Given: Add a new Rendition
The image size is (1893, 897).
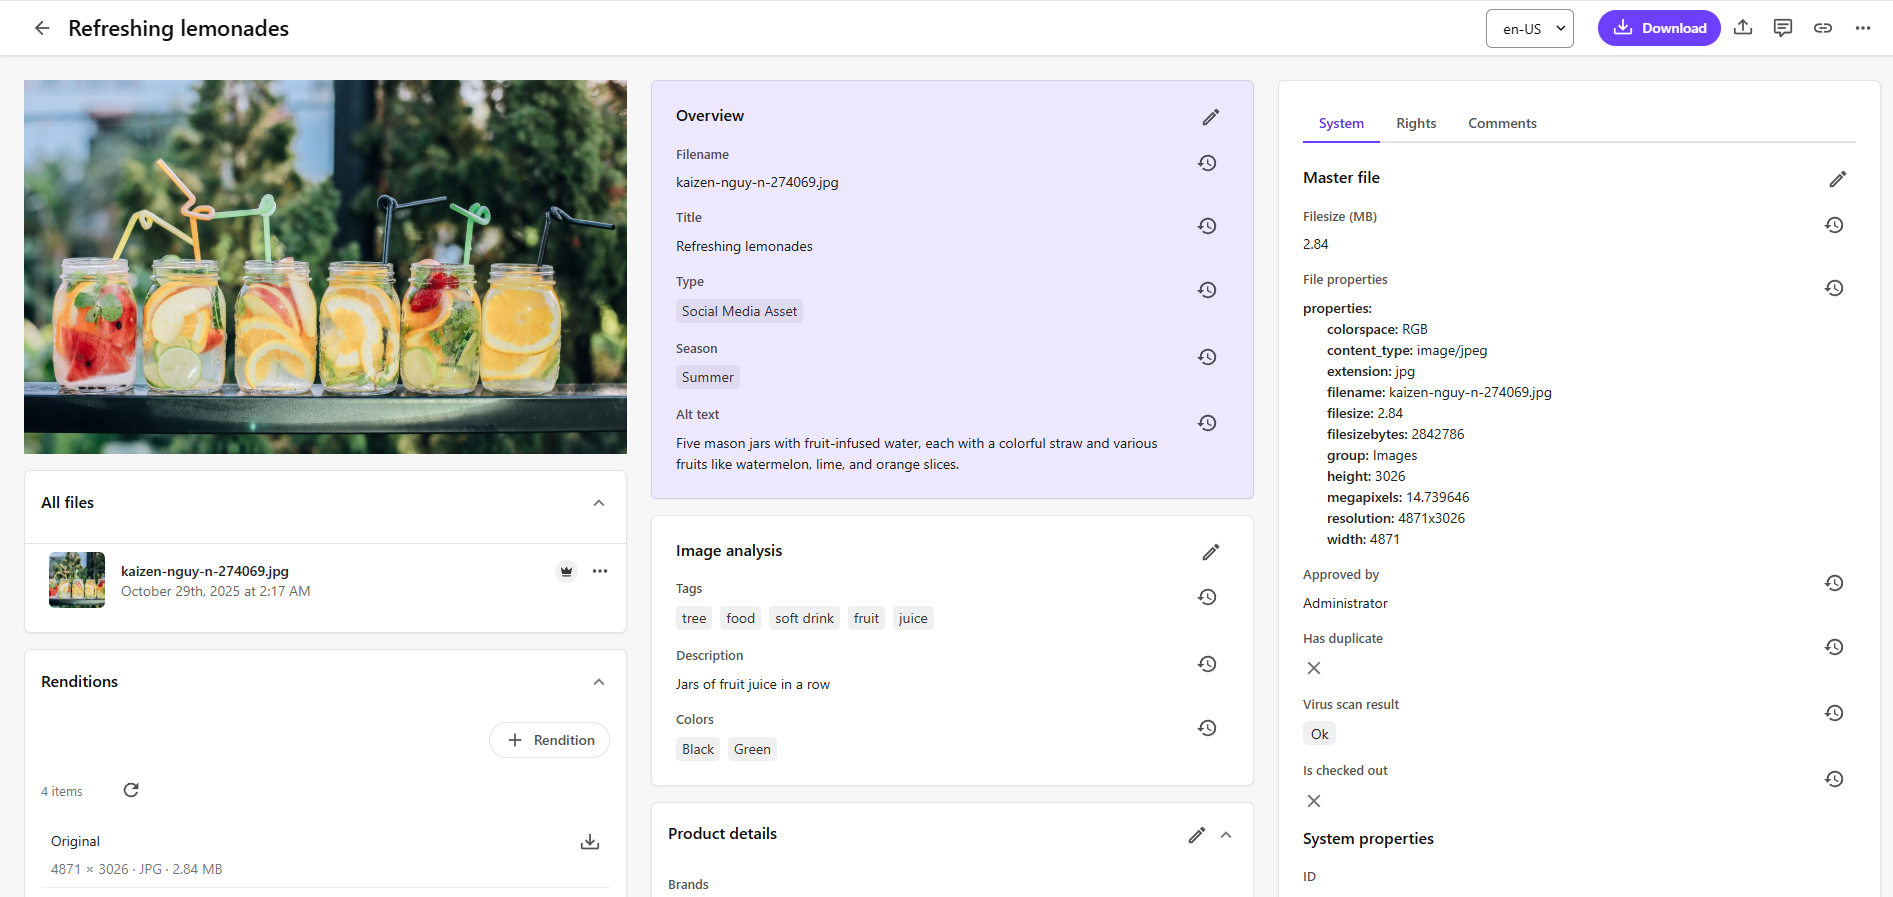Looking at the screenshot, I should point(549,740).
